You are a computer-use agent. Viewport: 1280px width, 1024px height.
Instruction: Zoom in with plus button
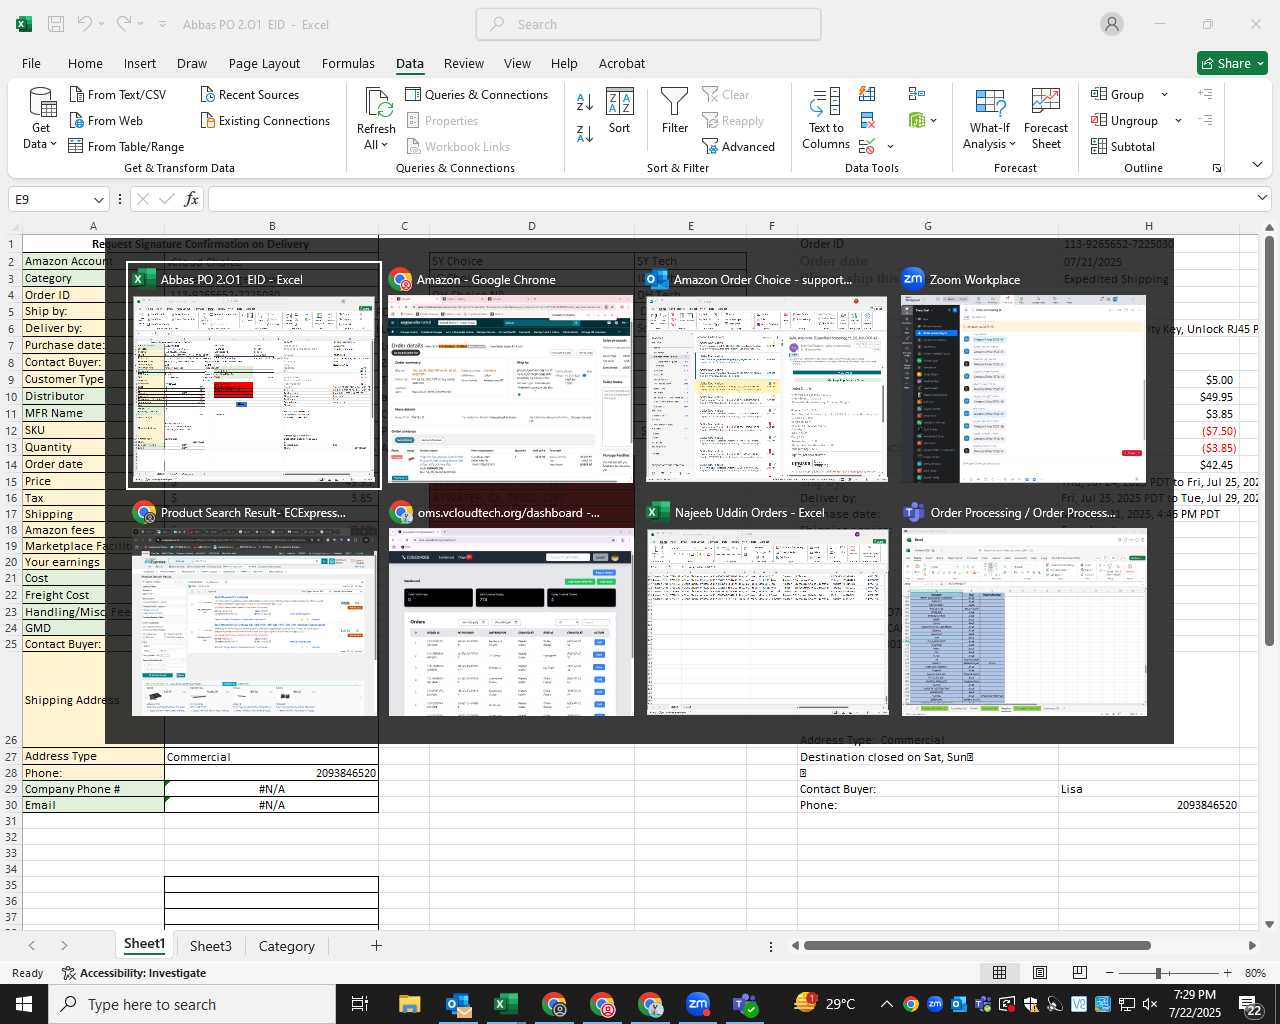[x=1227, y=973]
